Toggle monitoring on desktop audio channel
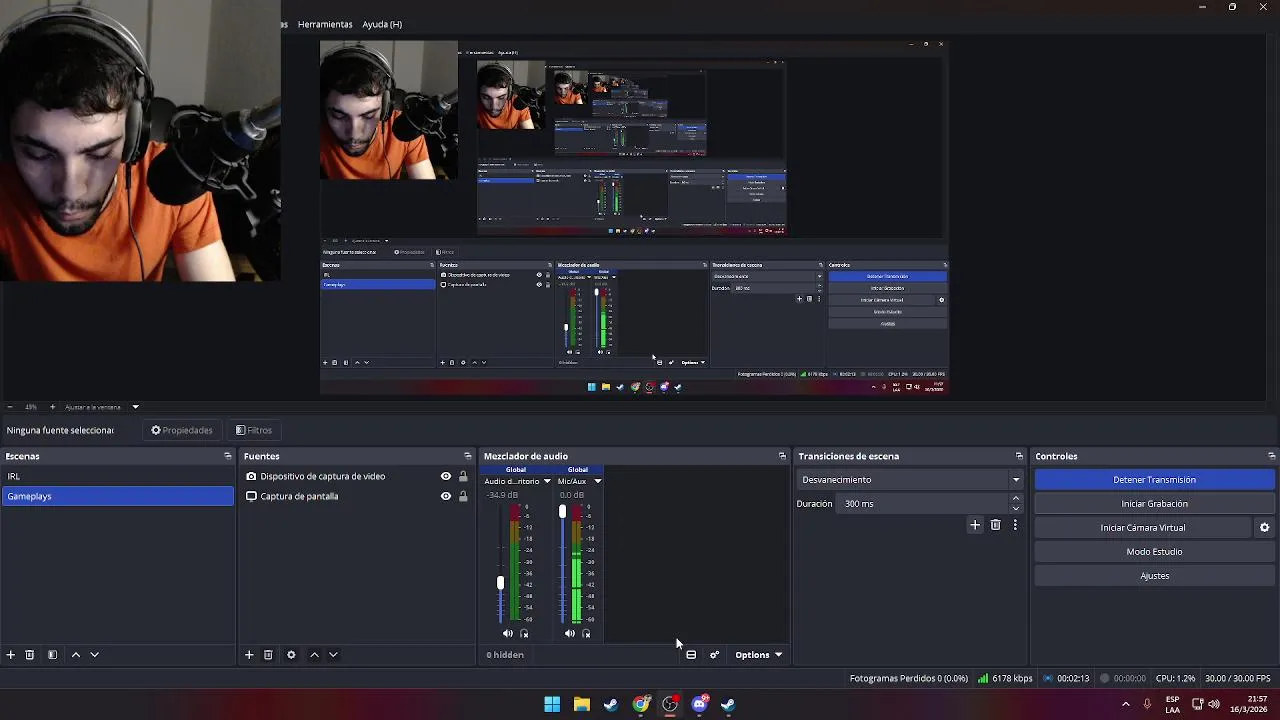 [524, 633]
